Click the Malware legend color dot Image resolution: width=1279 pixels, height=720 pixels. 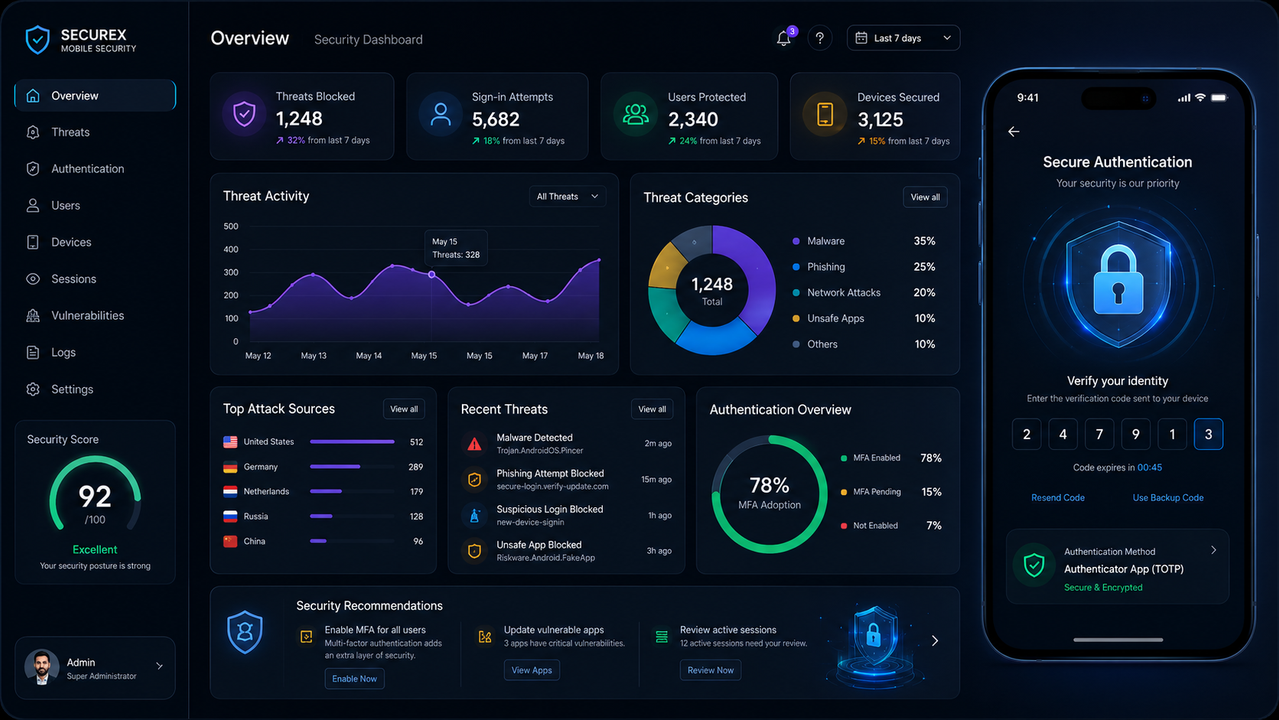[x=796, y=241]
